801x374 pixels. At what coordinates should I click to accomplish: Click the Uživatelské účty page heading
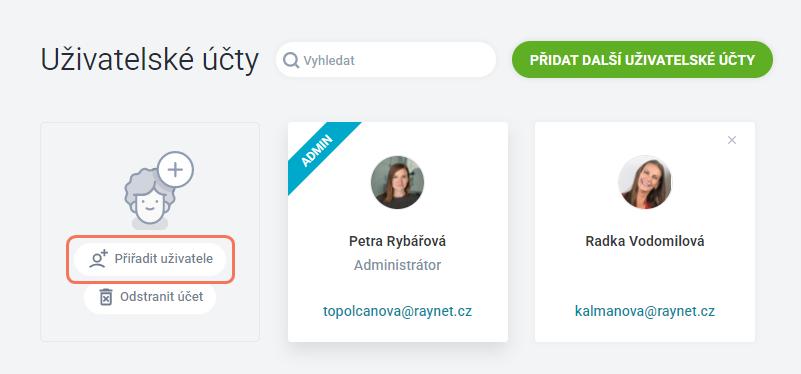(x=150, y=60)
